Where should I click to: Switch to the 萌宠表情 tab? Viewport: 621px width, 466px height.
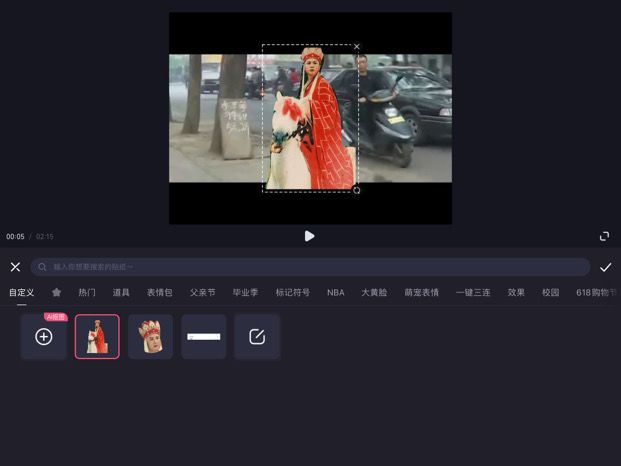click(421, 293)
